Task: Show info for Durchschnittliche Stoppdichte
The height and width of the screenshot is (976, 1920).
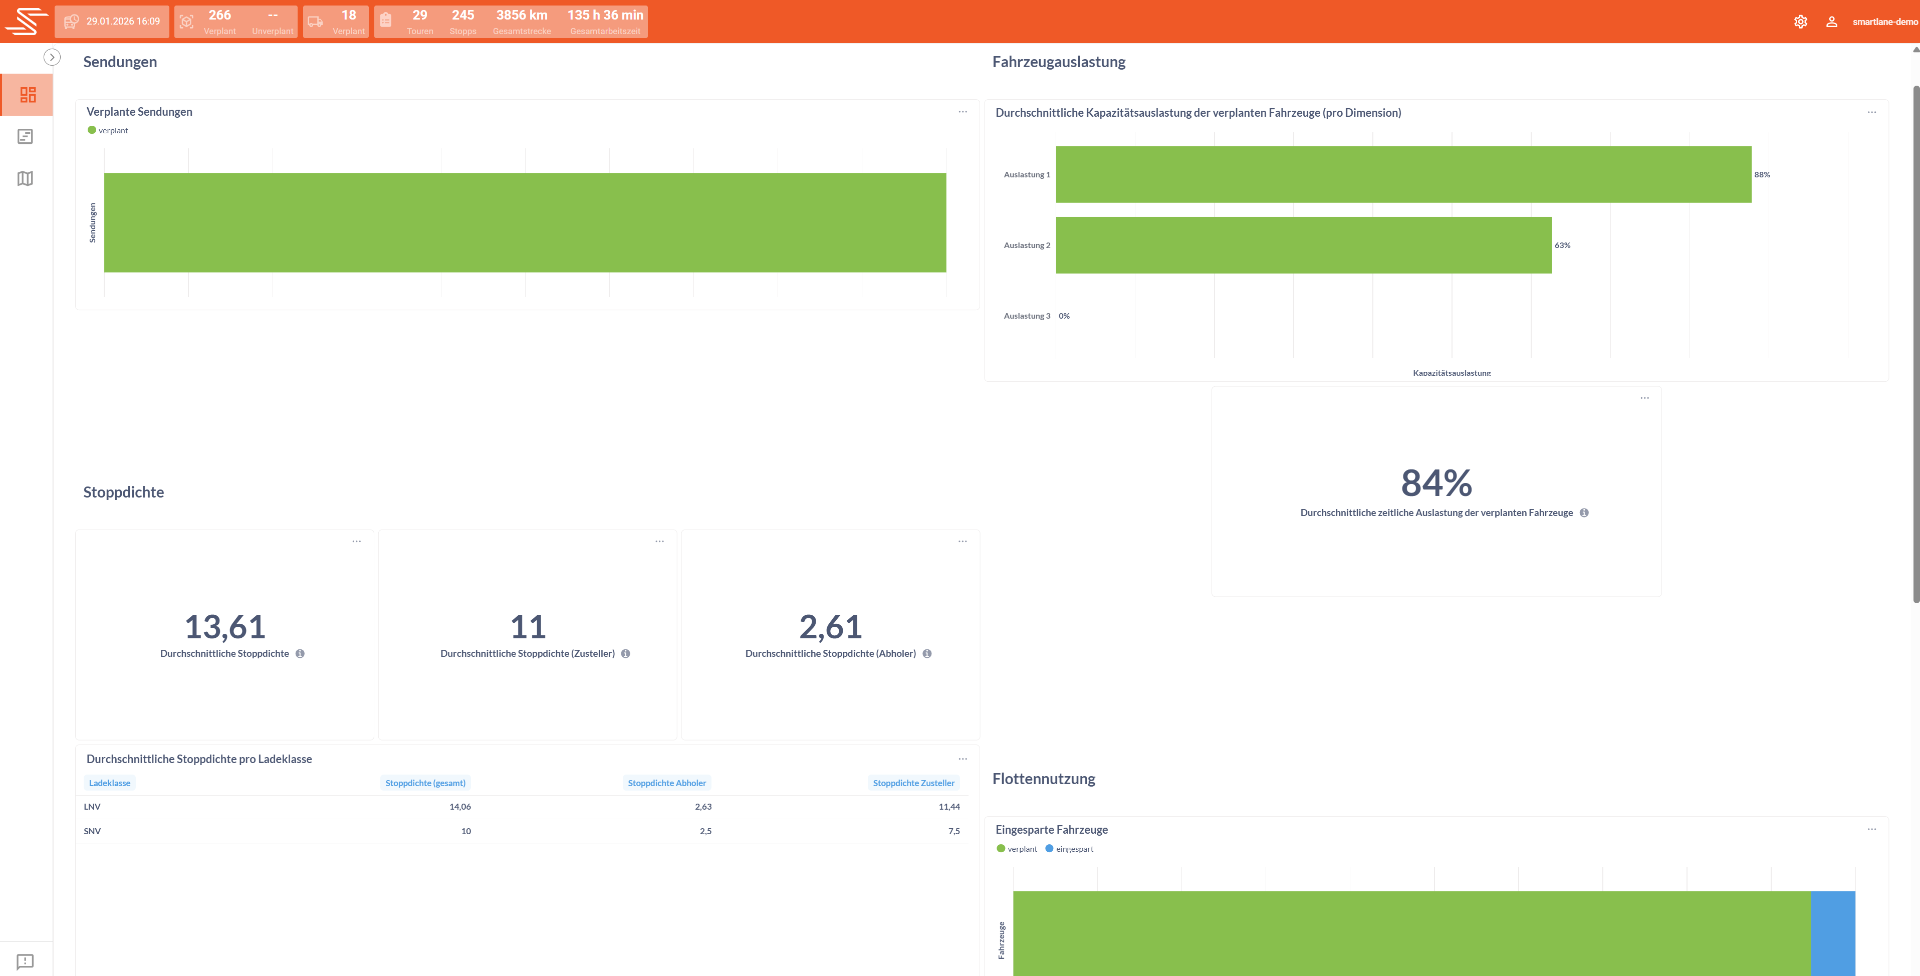Action: (300, 654)
